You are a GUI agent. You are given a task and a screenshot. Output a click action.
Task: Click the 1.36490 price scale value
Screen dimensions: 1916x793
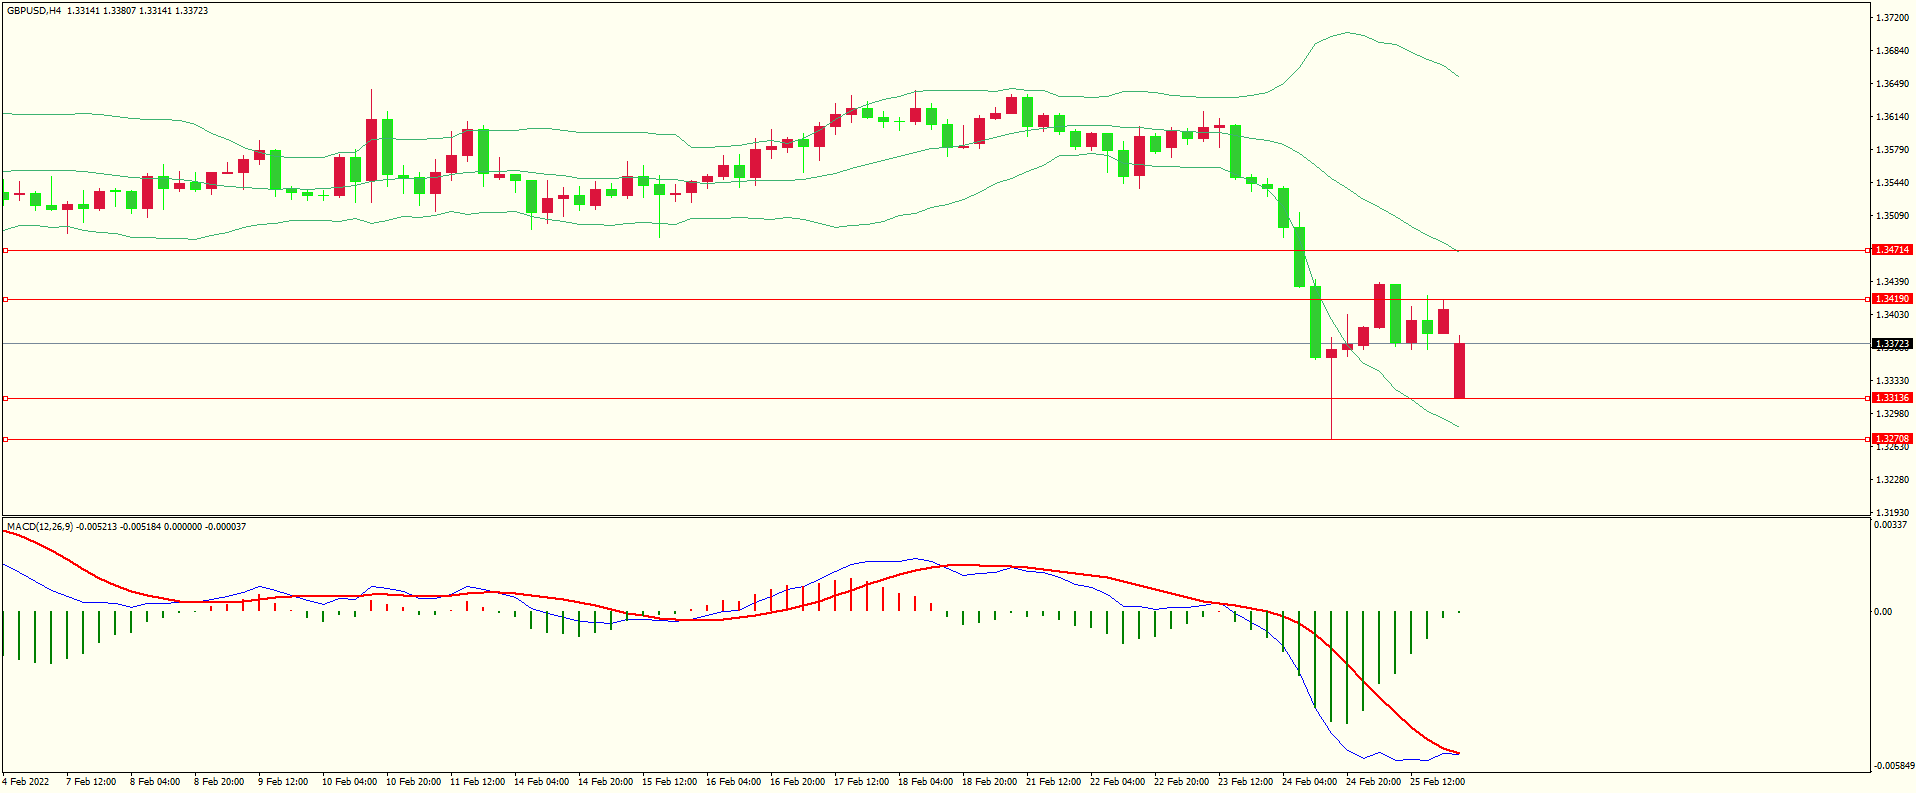click(1892, 84)
